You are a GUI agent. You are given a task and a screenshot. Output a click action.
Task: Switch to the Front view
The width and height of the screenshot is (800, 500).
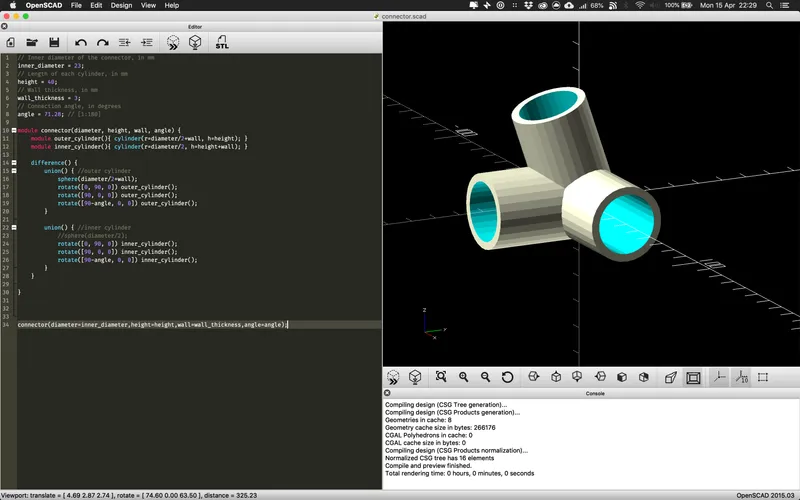click(x=622, y=377)
